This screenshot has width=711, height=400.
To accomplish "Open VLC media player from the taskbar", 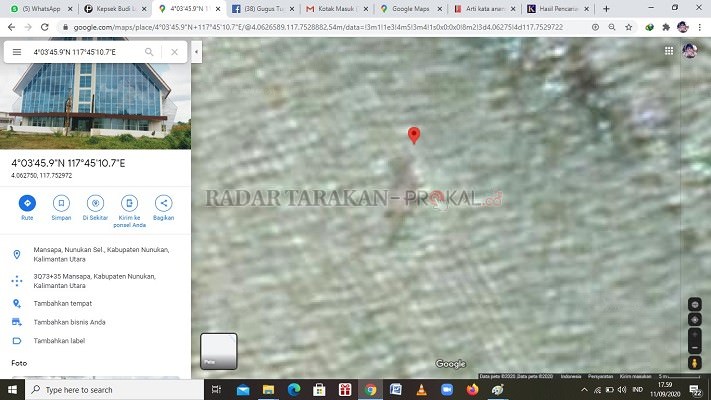I will [x=421, y=390].
